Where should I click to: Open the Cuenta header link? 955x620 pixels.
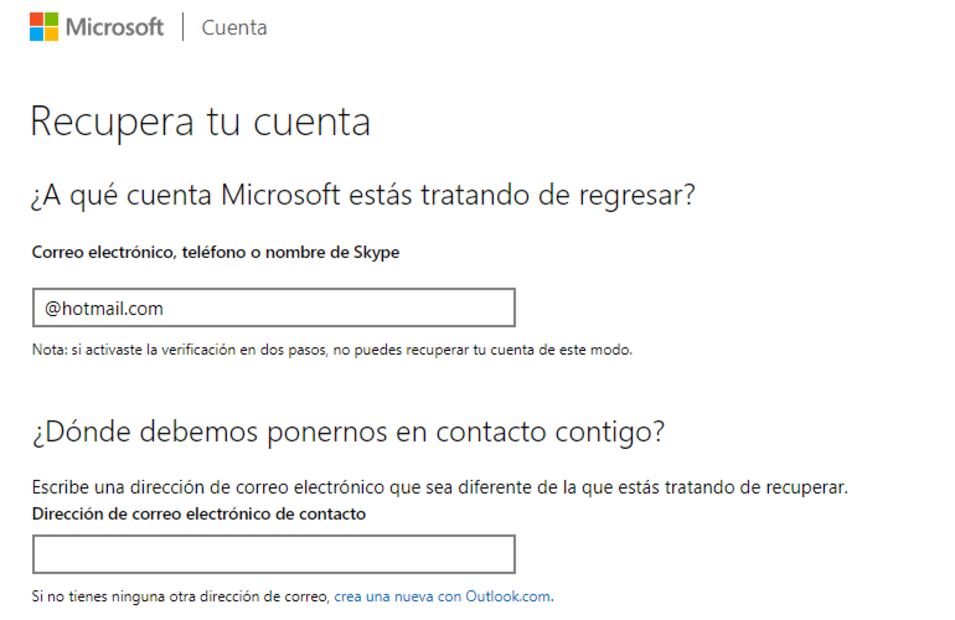pyautogui.click(x=234, y=28)
